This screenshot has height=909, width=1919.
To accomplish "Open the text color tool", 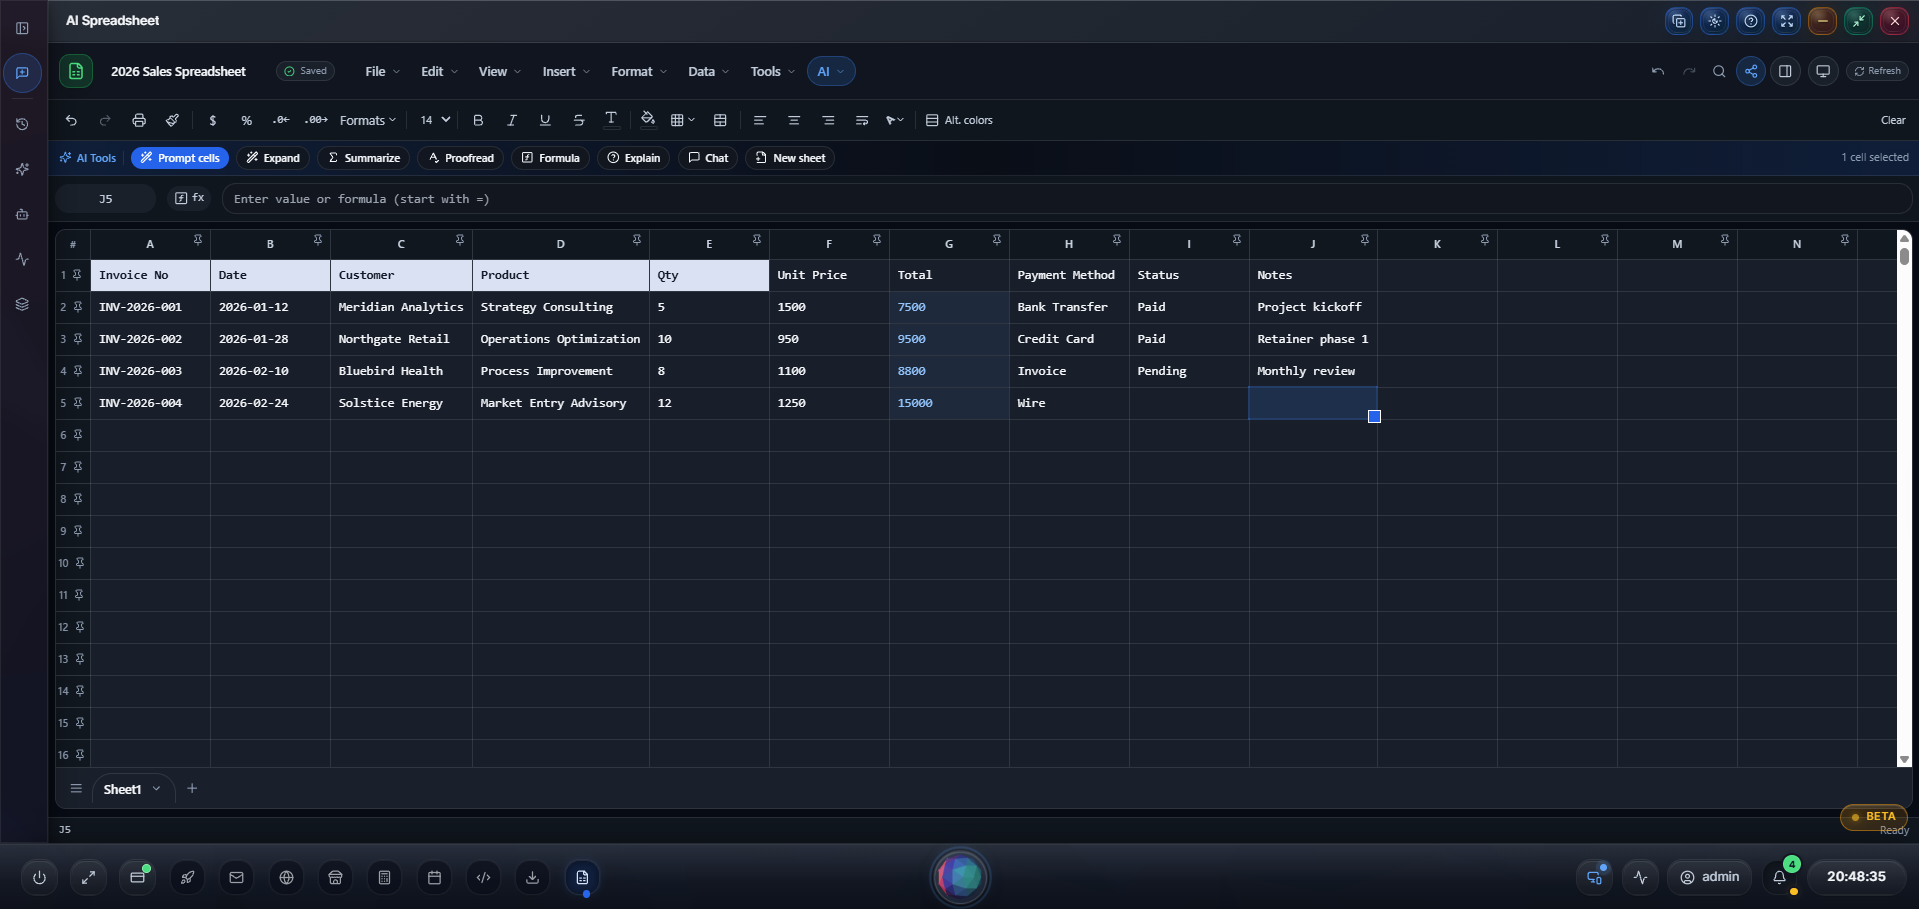I will (x=611, y=119).
